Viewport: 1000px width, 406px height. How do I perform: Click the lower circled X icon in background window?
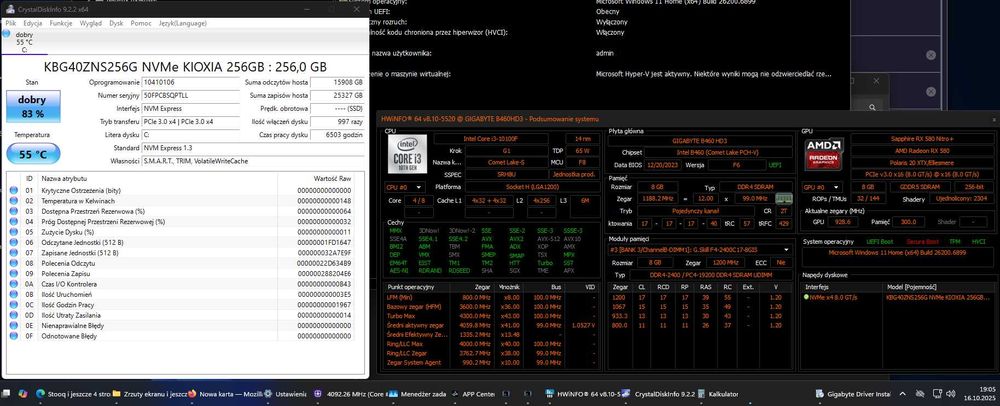(x=930, y=94)
